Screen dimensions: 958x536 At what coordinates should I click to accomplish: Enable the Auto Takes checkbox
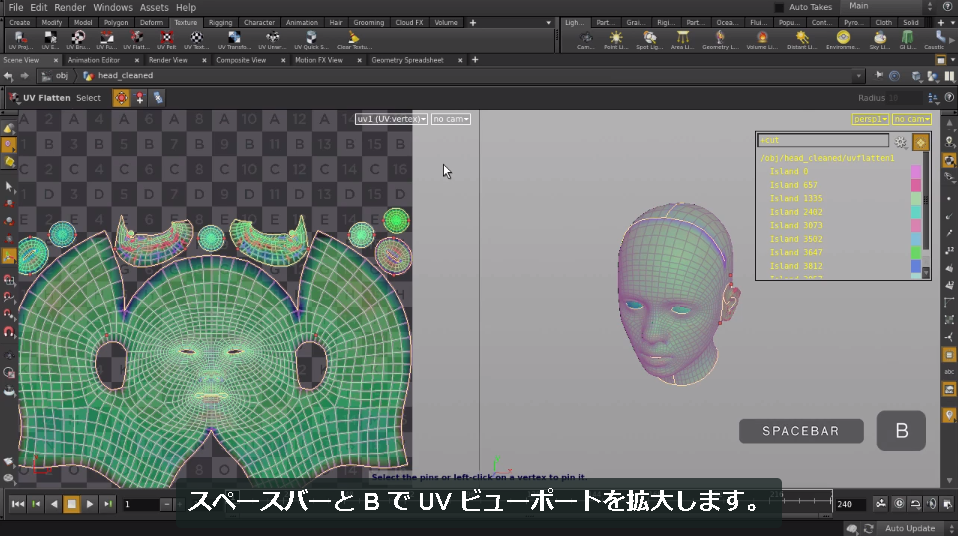779,7
